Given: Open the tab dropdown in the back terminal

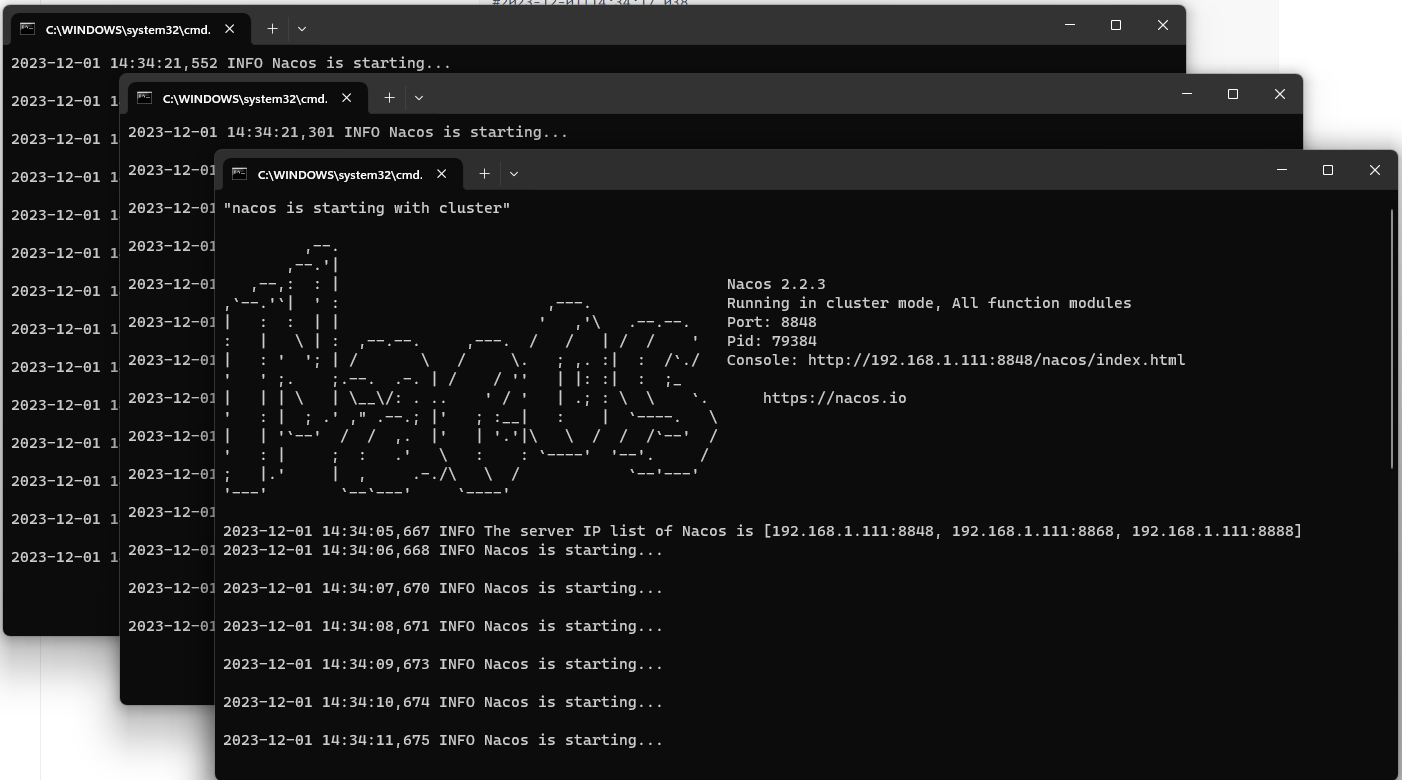Looking at the screenshot, I should pos(302,29).
